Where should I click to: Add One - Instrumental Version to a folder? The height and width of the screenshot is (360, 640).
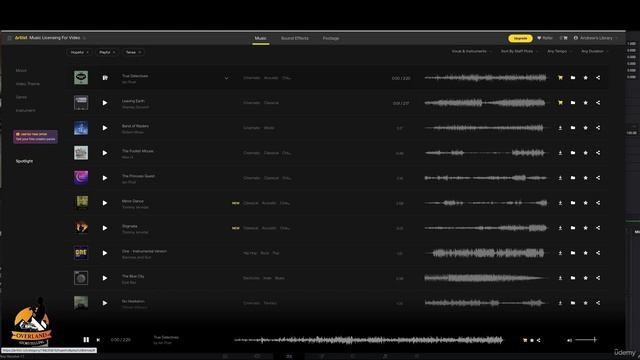[x=573, y=253]
